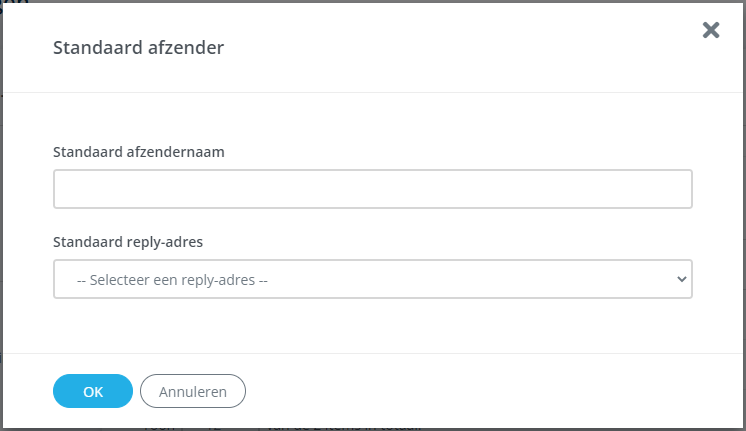Save default sender settings with OK

pyautogui.click(x=93, y=391)
